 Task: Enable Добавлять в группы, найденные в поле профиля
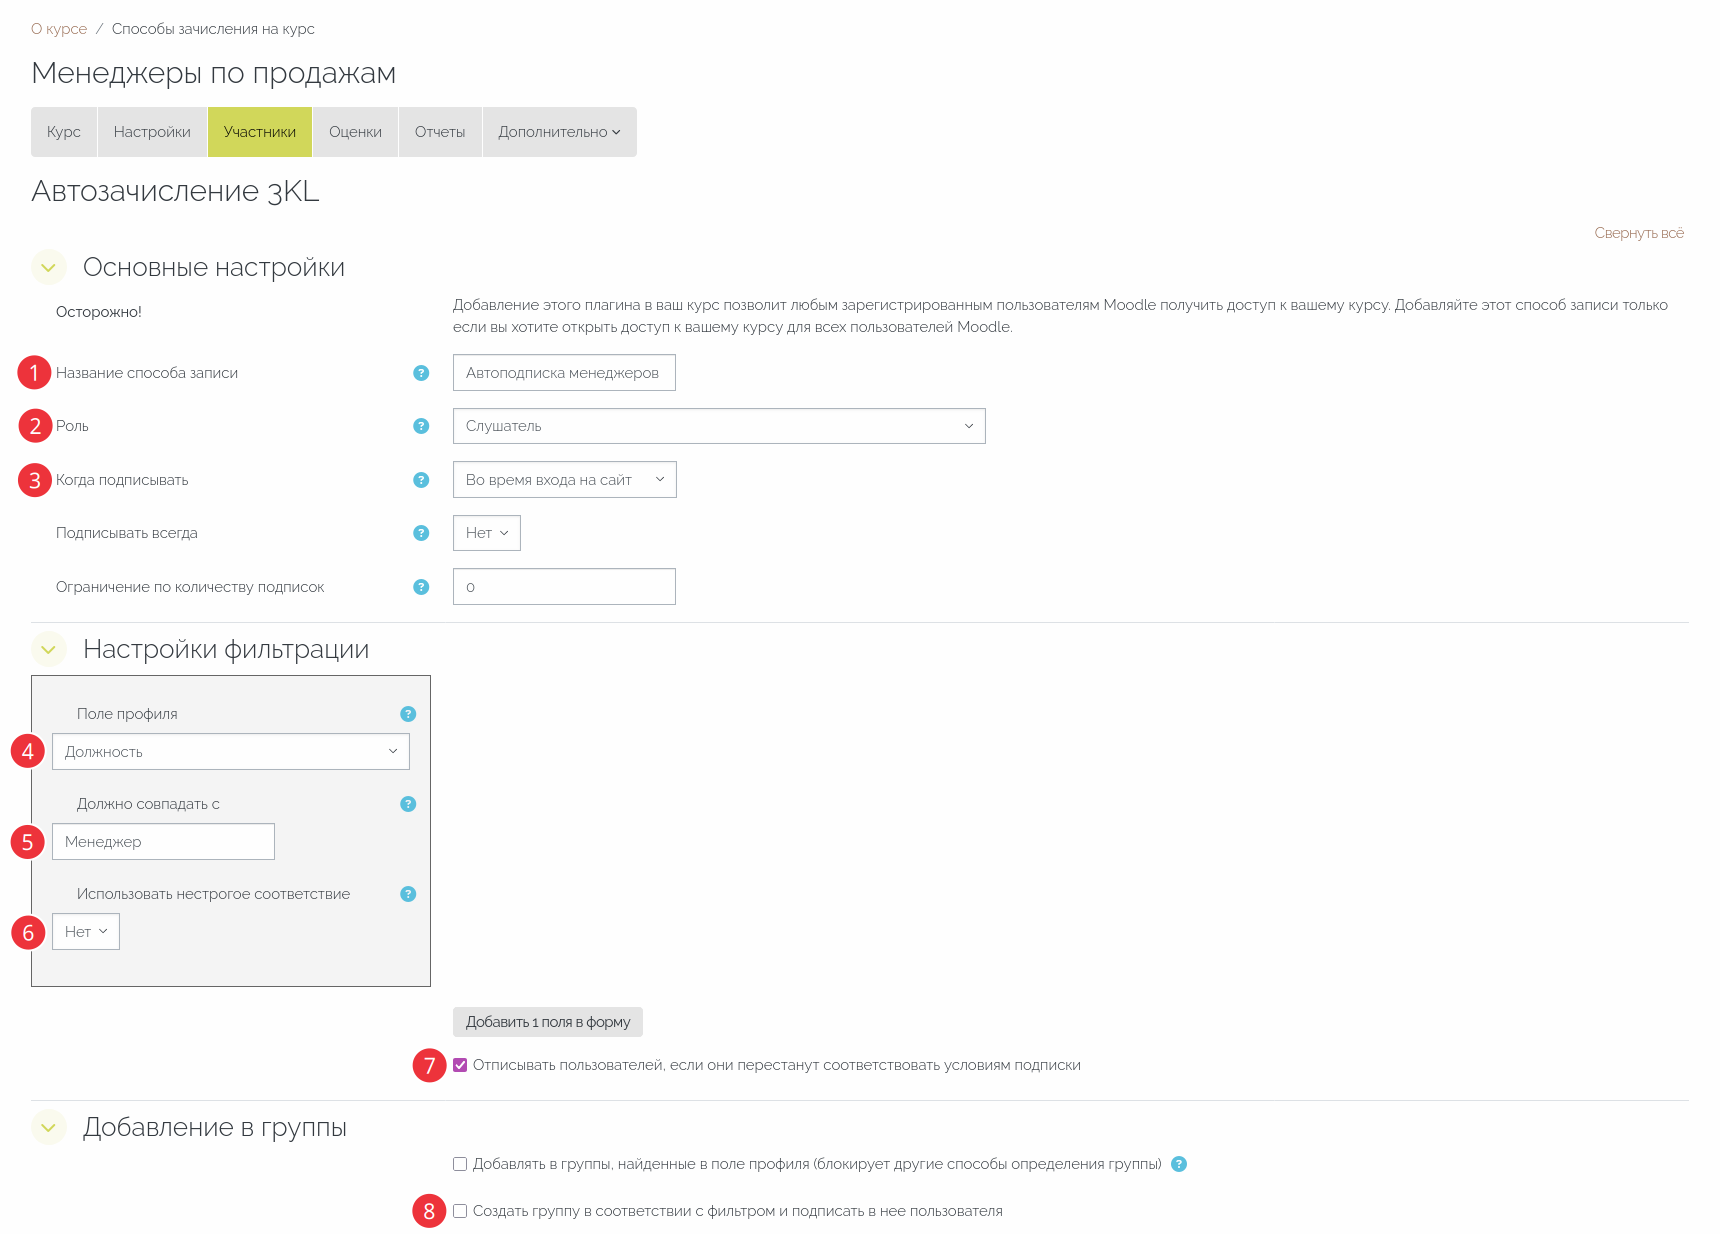[x=460, y=1164]
